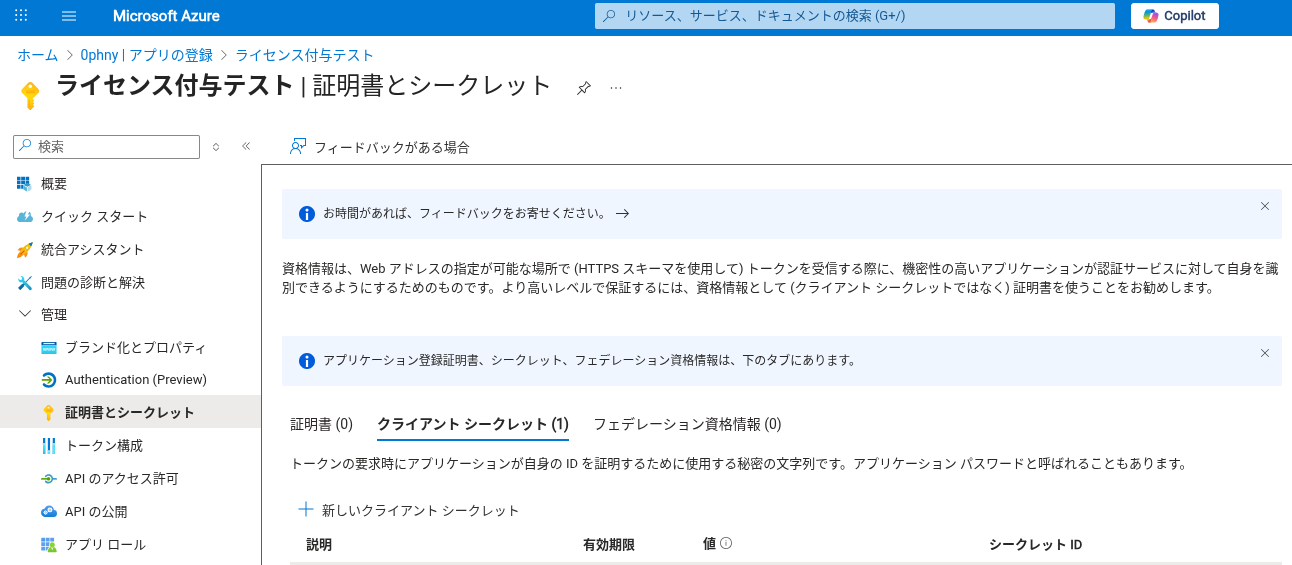Open the Azure apps grid launcher
Image resolution: width=1292 pixels, height=565 pixels.
21,16
